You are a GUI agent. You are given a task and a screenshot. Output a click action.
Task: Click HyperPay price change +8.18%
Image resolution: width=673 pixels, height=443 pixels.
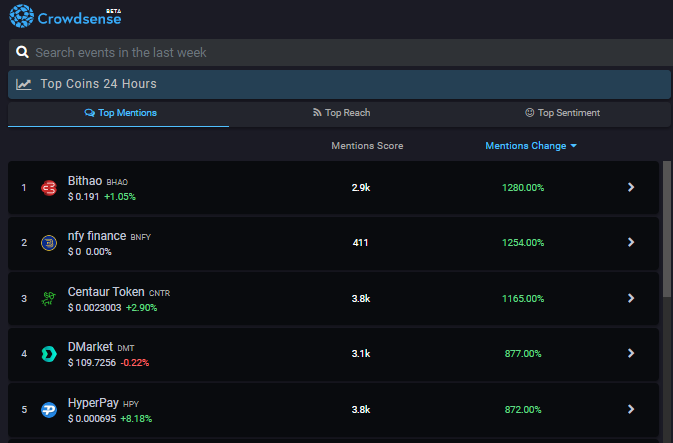[x=136, y=419]
